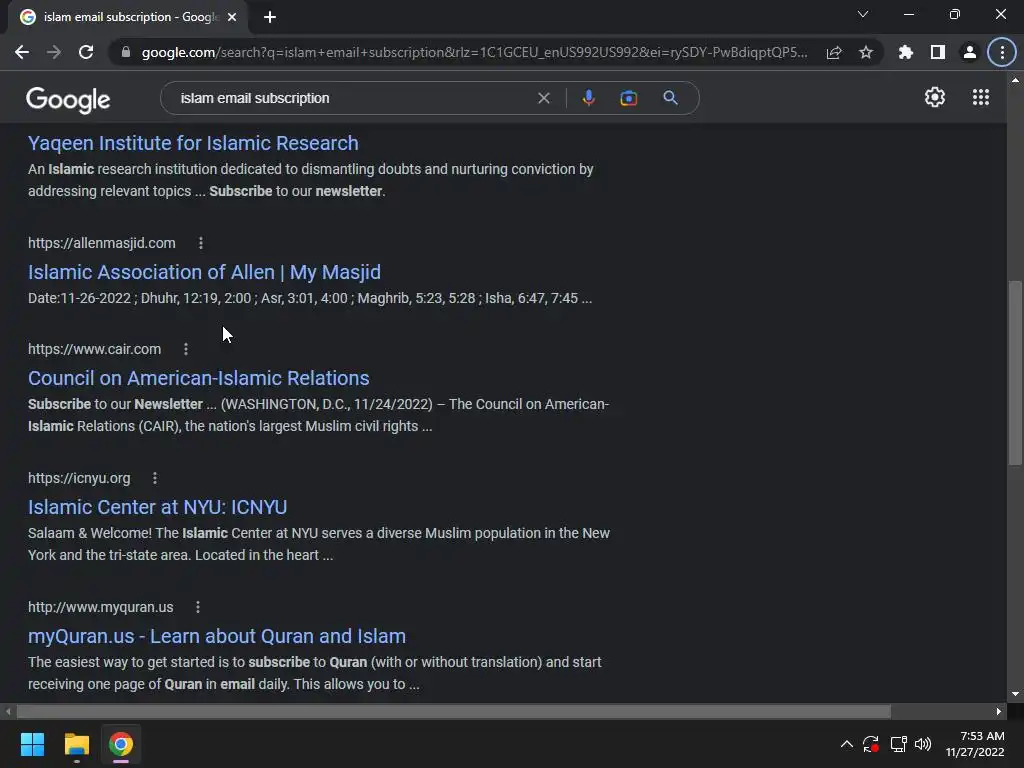
Task: Click the http://www.myquran.us URL text
Action: [101, 607]
